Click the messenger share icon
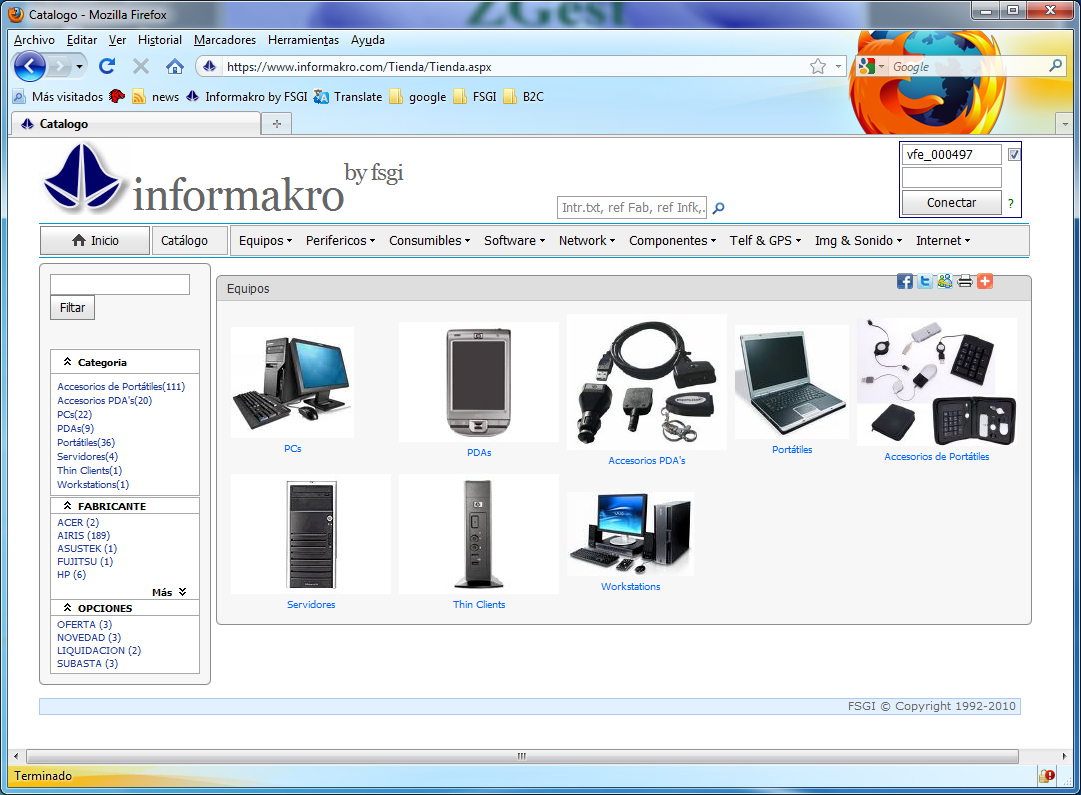This screenshot has width=1081, height=795. 944,281
